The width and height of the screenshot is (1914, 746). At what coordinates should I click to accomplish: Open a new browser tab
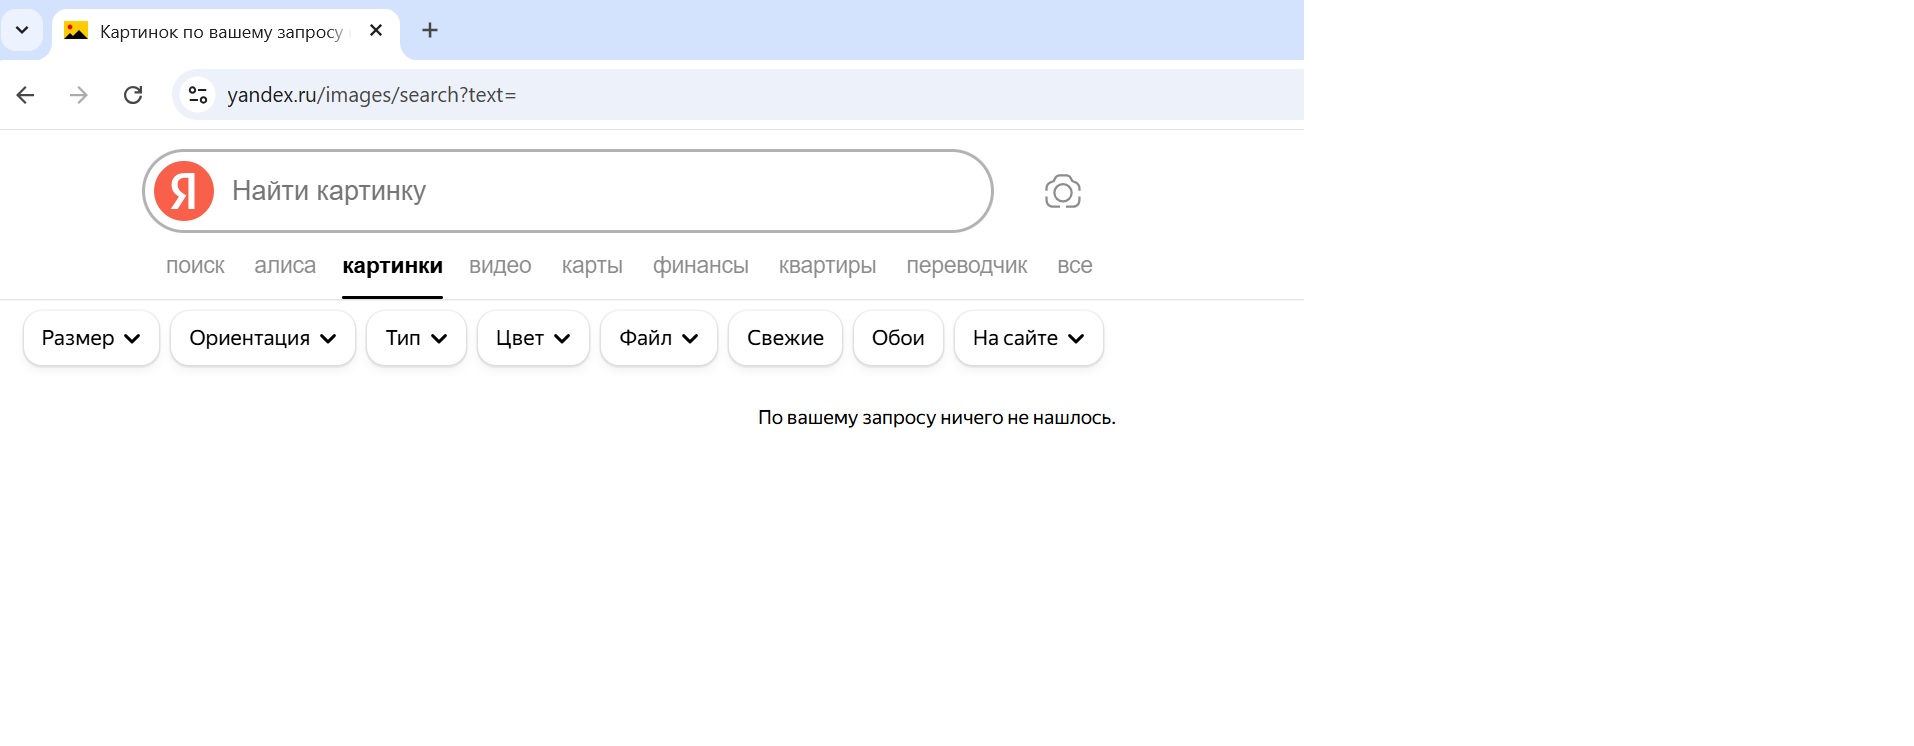430,30
